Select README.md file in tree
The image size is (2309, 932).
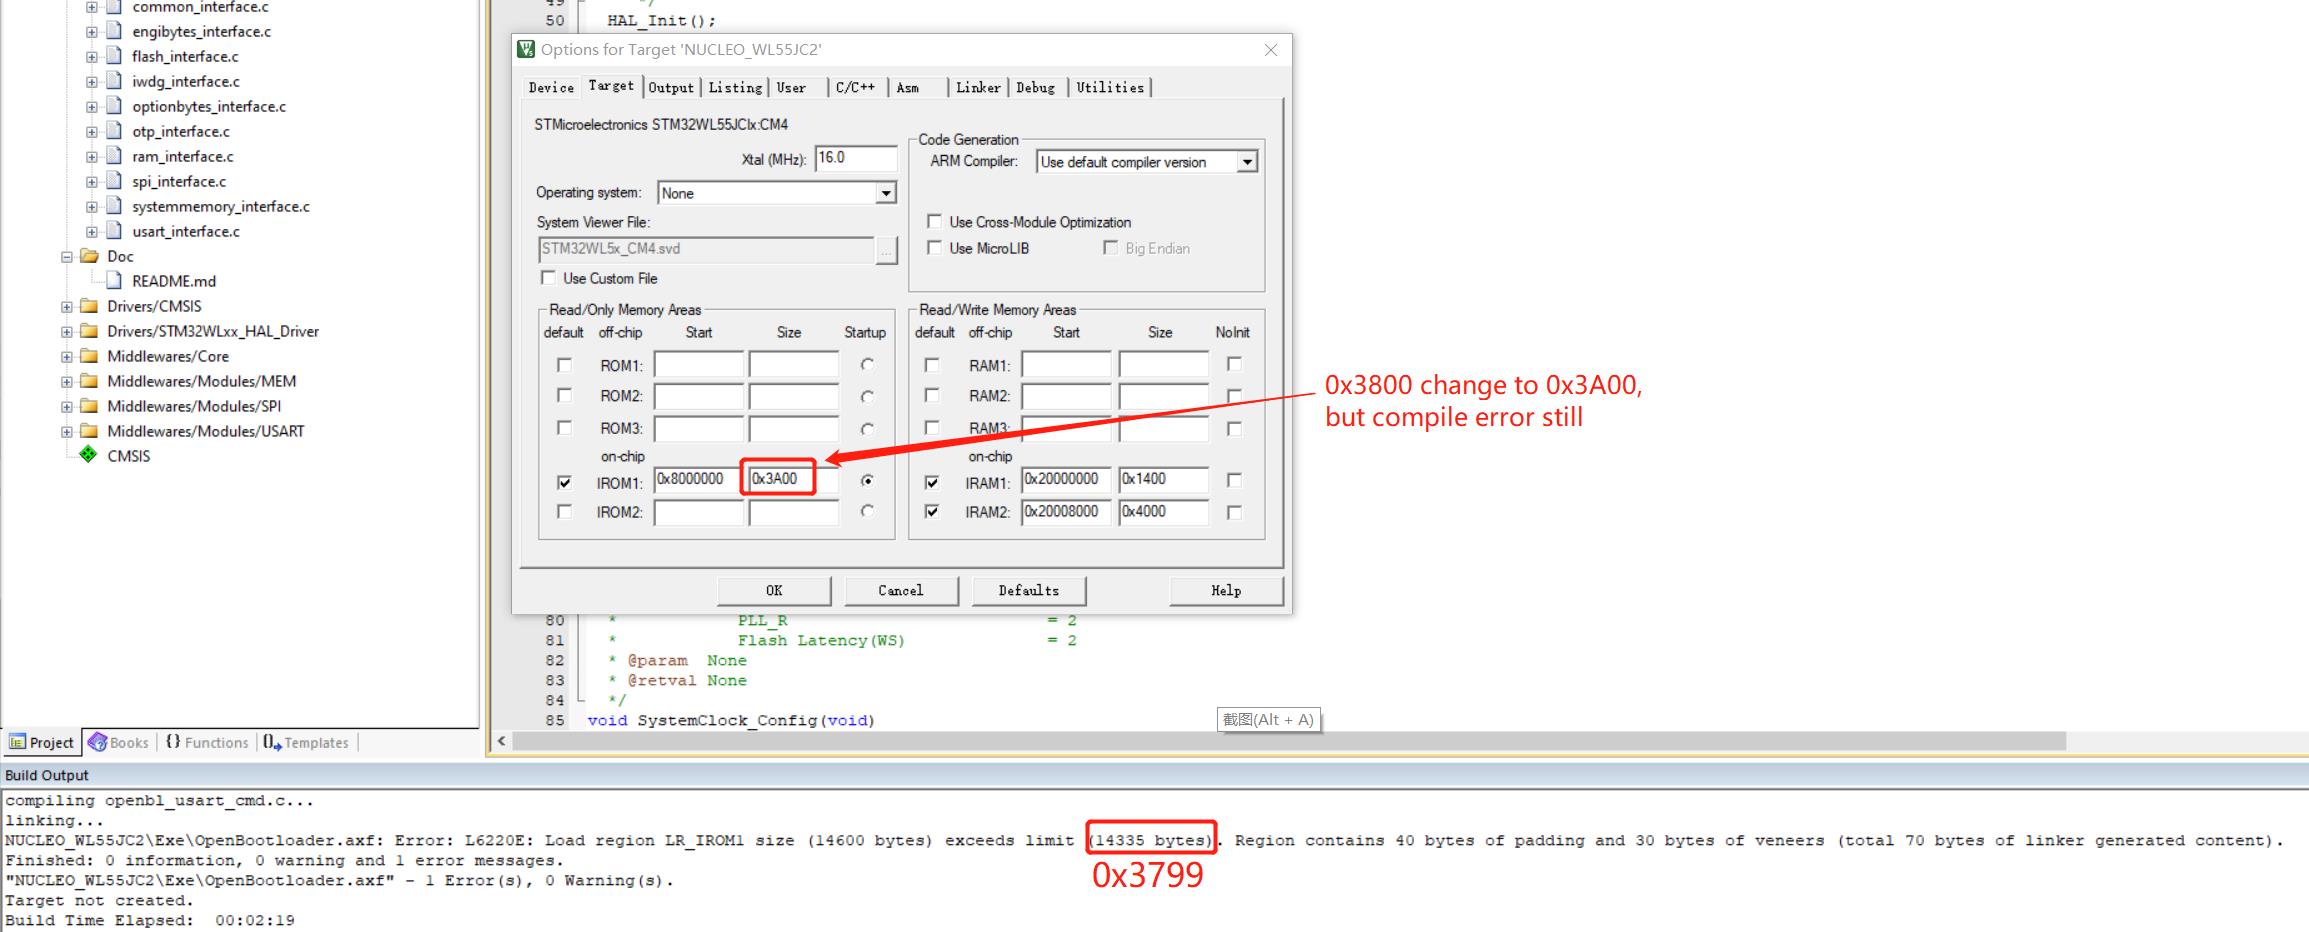pyautogui.click(x=174, y=281)
